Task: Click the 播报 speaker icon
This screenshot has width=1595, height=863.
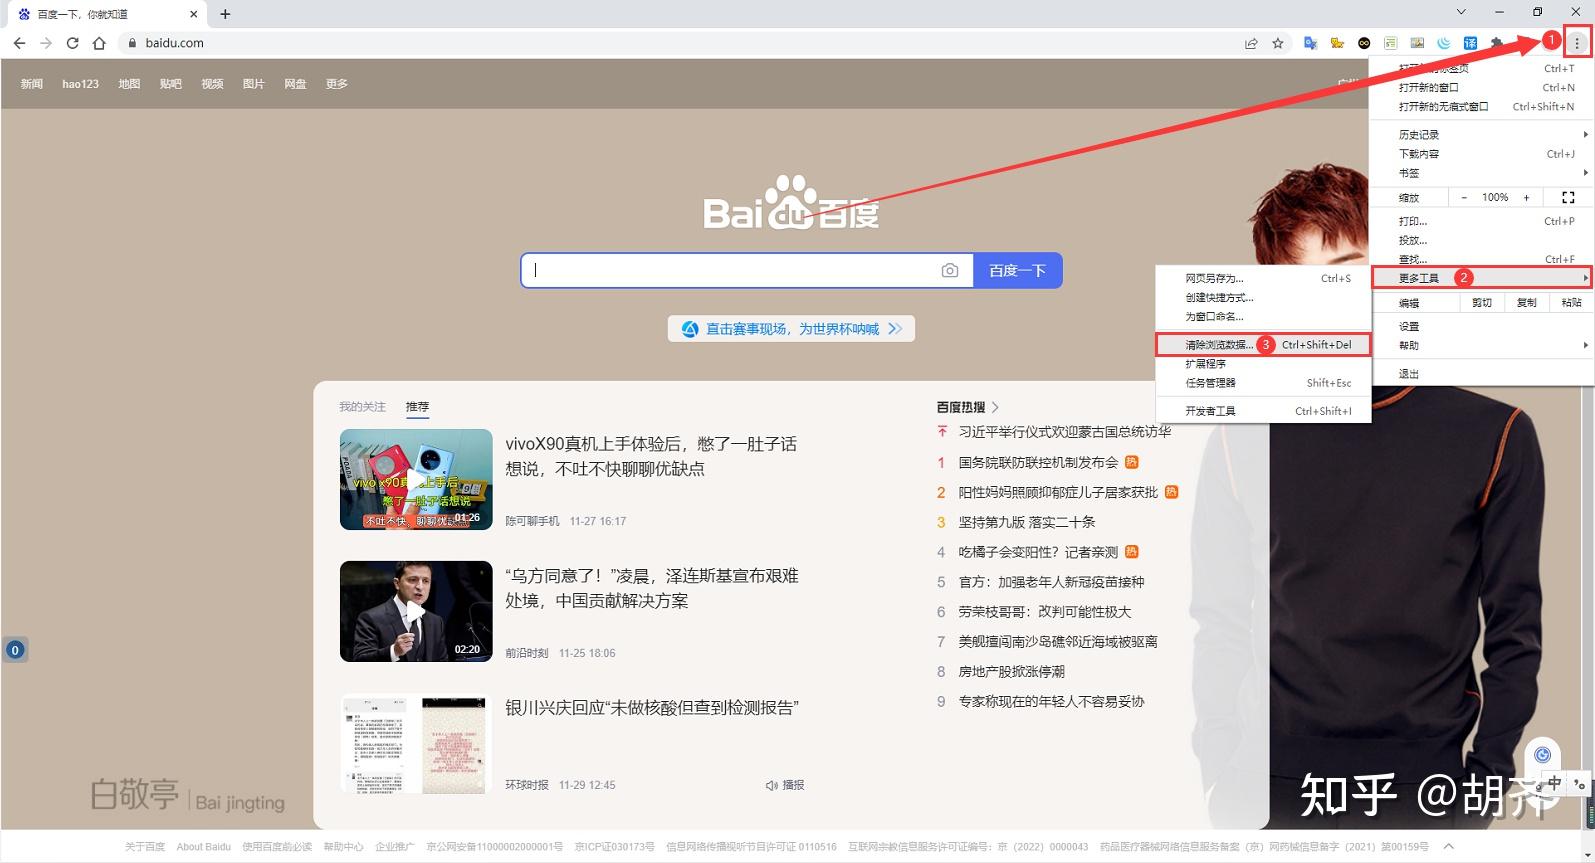Action: pos(772,785)
